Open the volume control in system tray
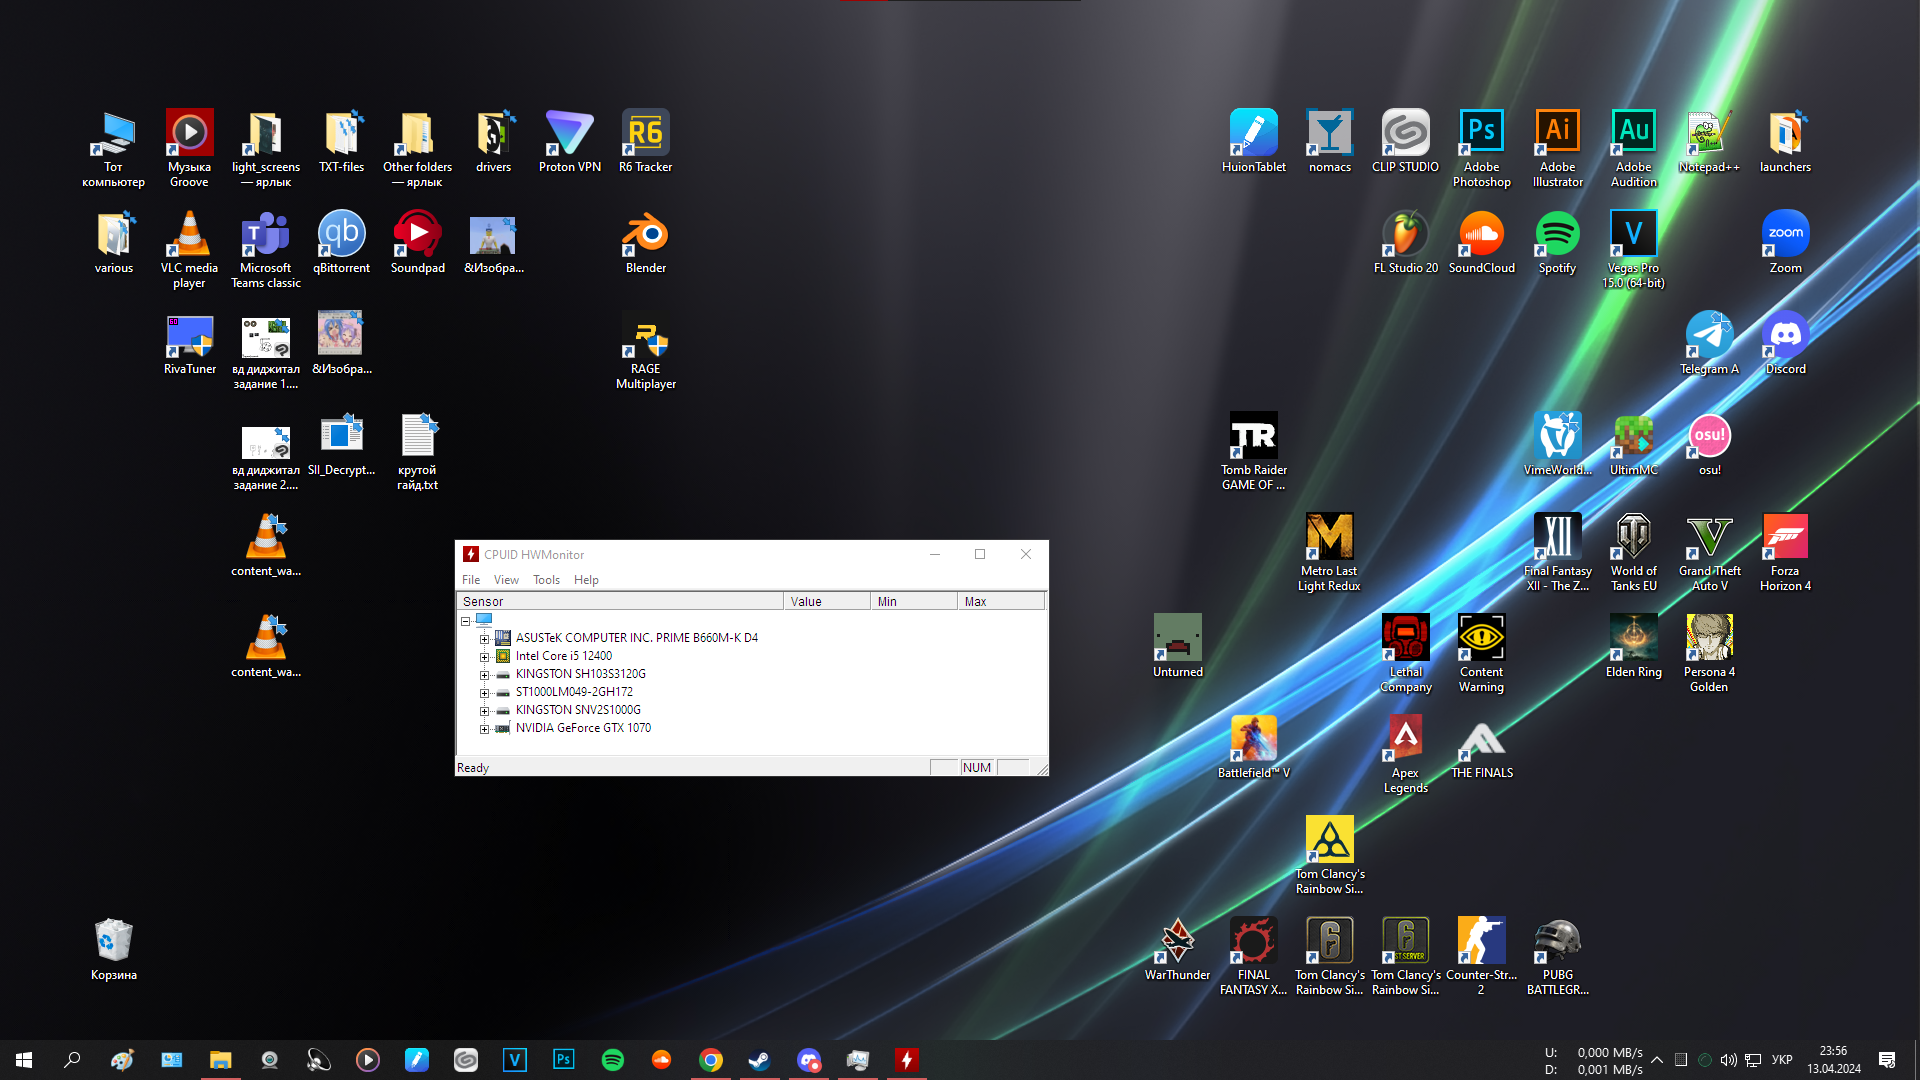This screenshot has width=1920, height=1080. (1728, 1060)
